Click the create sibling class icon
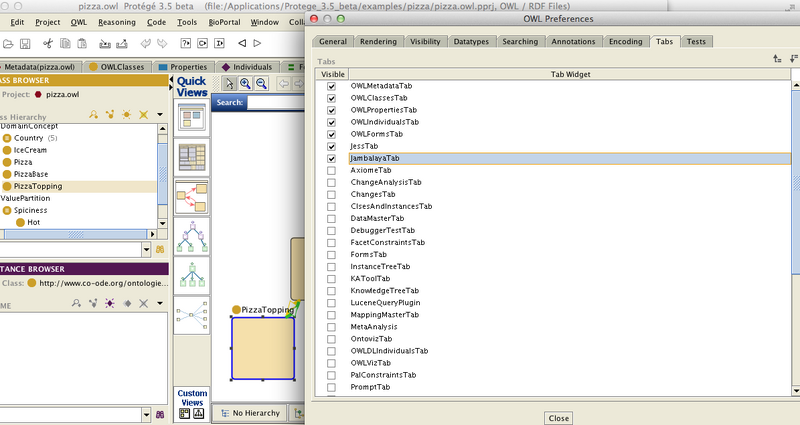The height and width of the screenshot is (425, 800). tap(110, 115)
